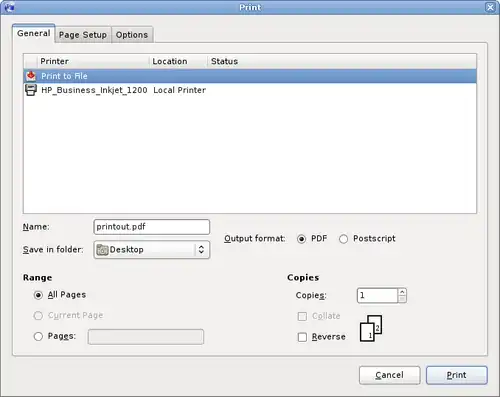The image size is (500, 397).
Task: Click the Desktop folder icon
Action: tap(102, 250)
